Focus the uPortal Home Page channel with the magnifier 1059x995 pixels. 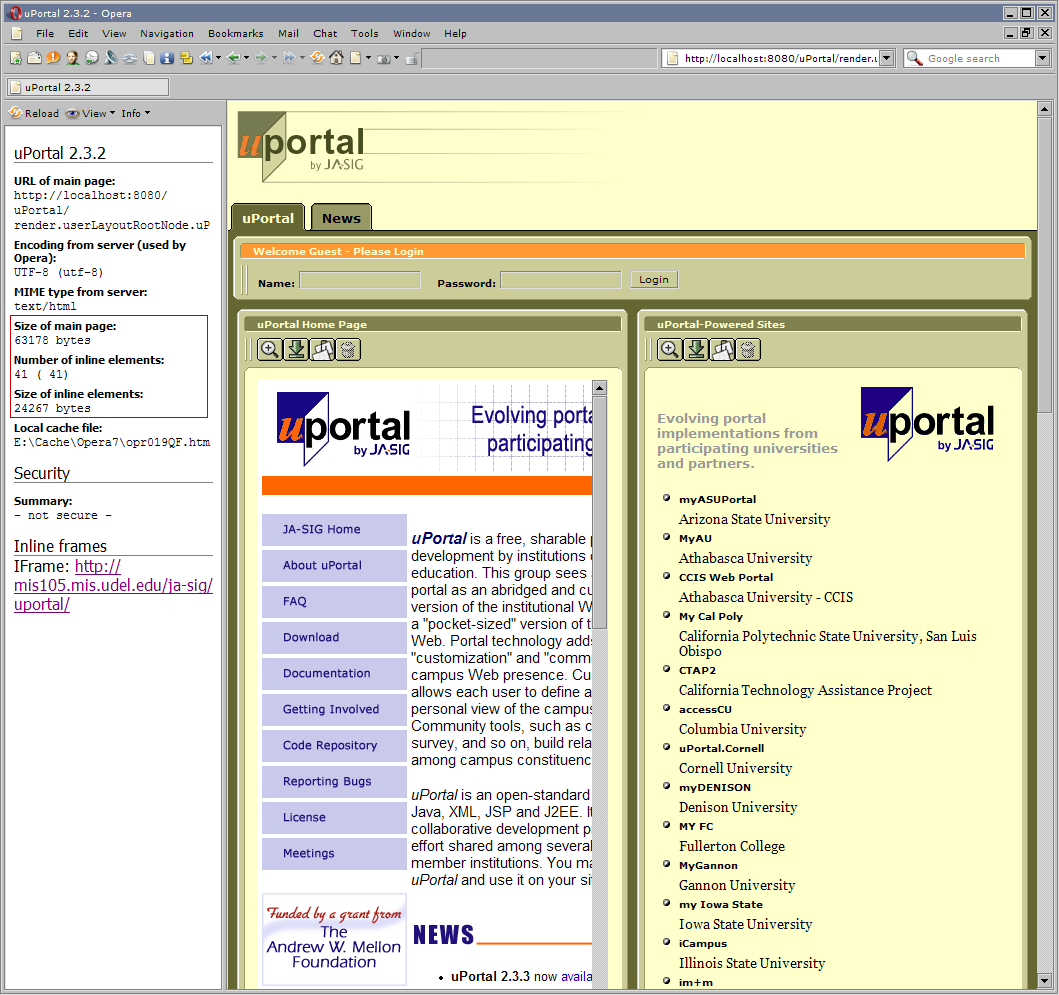pyautogui.click(x=270, y=349)
